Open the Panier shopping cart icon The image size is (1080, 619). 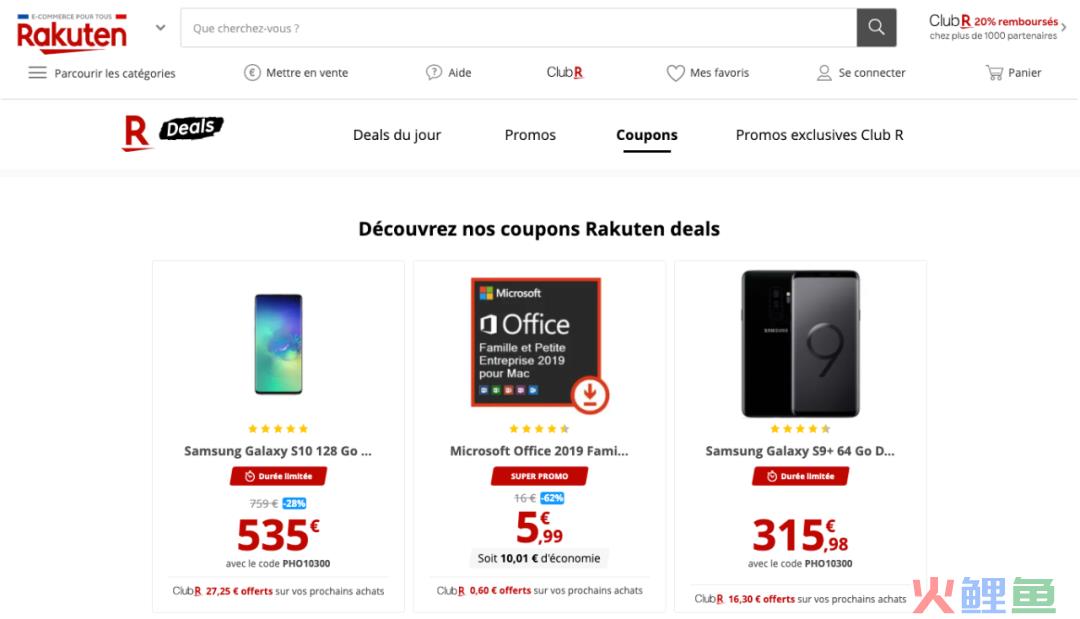(x=994, y=72)
